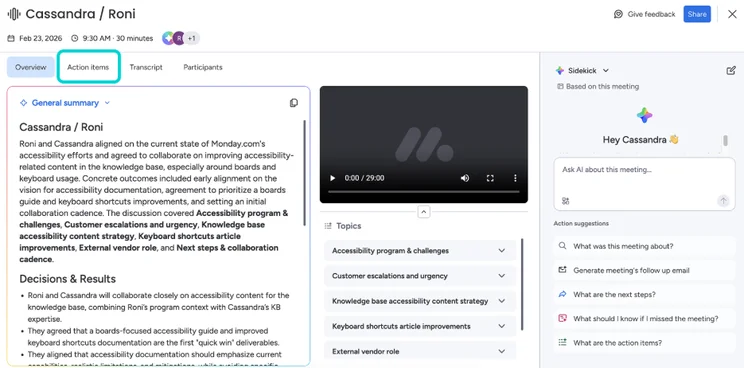Viewport: 744px width, 368px height.
Task: Click the summary panel vertical scrollbar
Action: 304,173
